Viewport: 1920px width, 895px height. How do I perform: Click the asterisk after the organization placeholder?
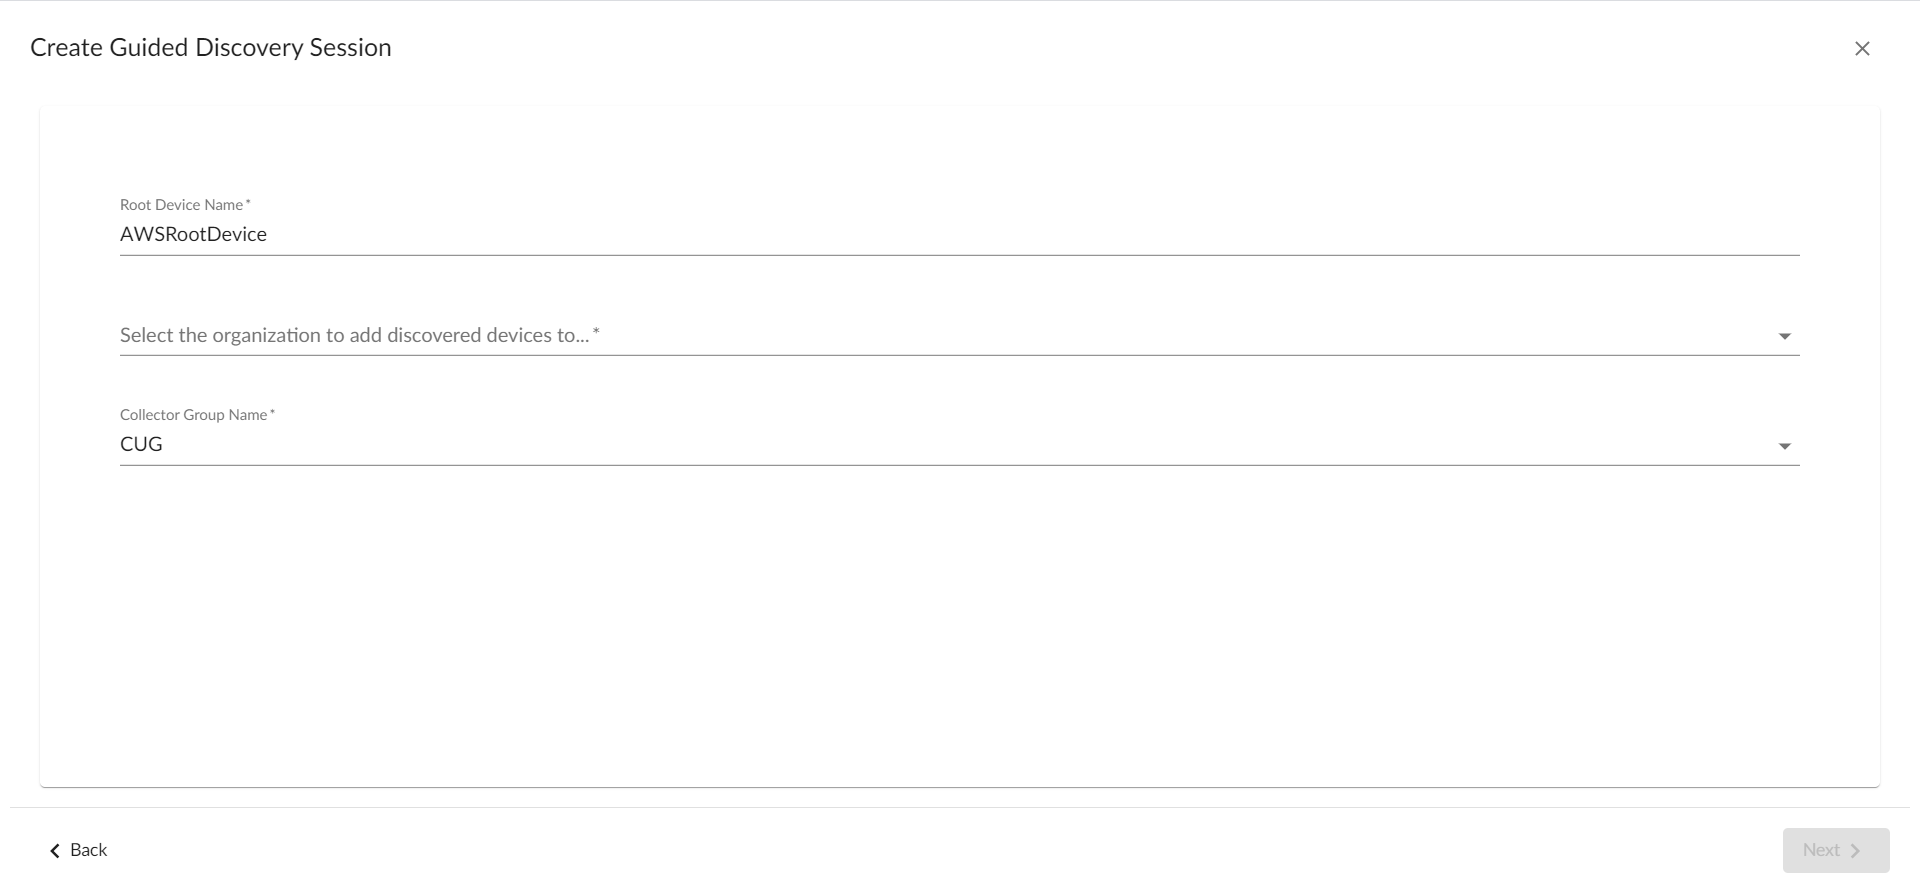[596, 332]
